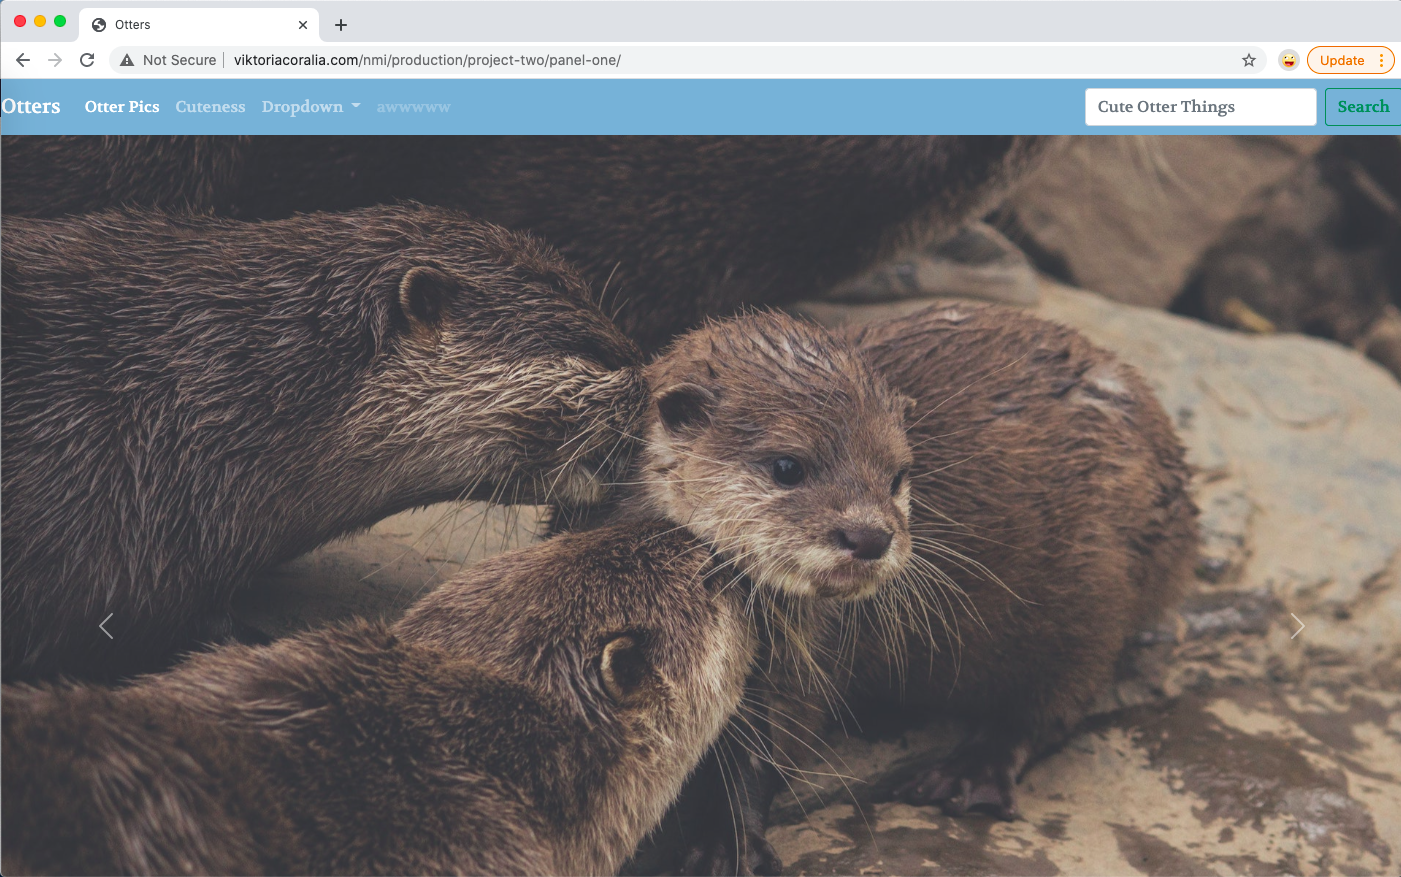
Task: Close the Otters tab
Action: pyautogui.click(x=303, y=25)
